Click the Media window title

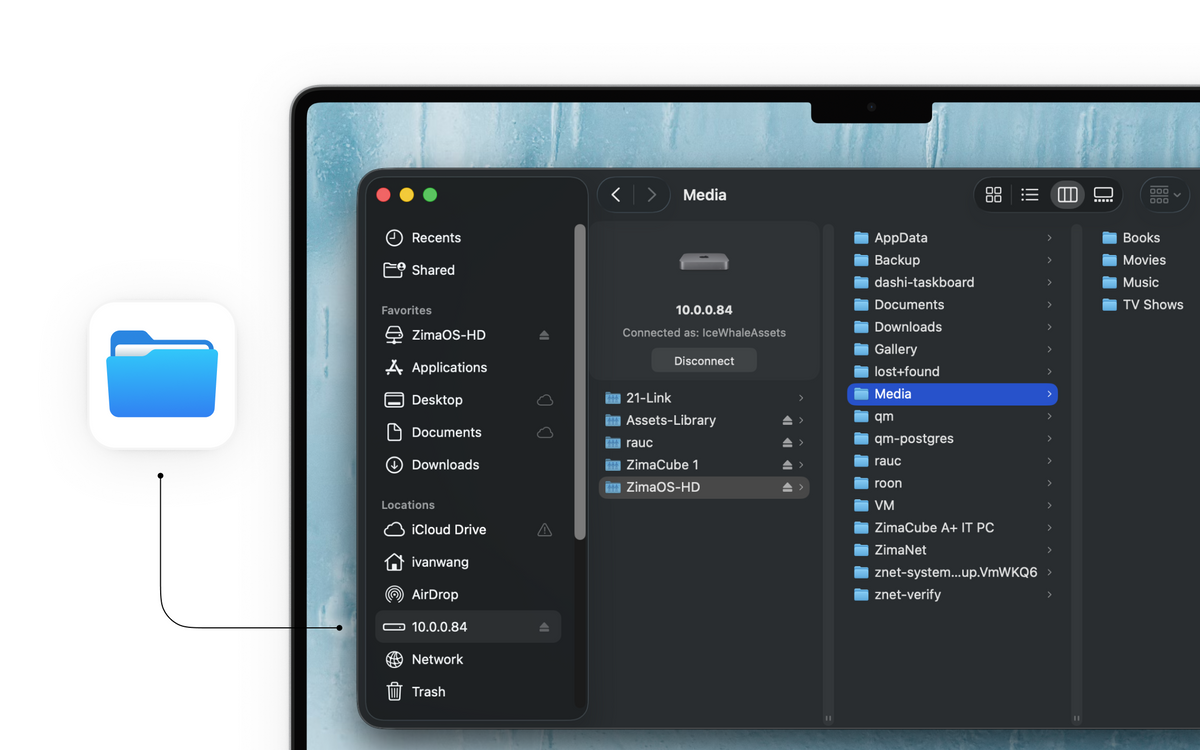pyautogui.click(x=705, y=195)
